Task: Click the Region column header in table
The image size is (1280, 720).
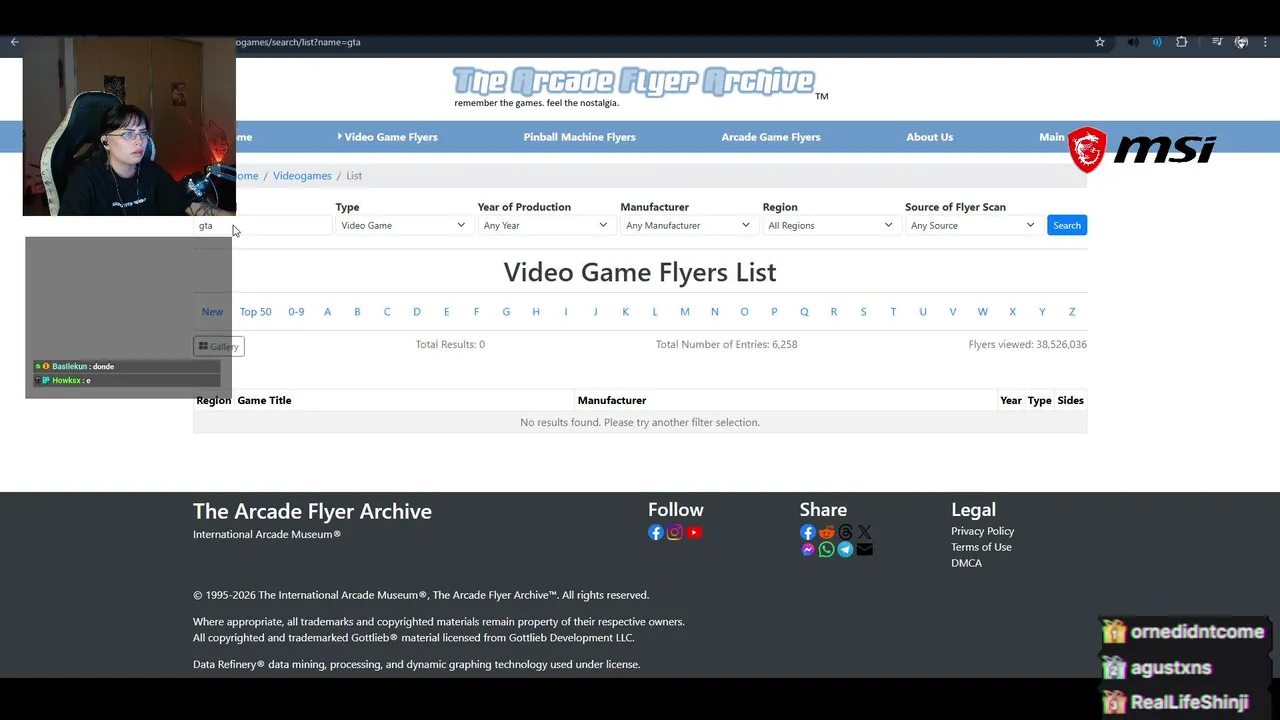Action: [x=213, y=400]
